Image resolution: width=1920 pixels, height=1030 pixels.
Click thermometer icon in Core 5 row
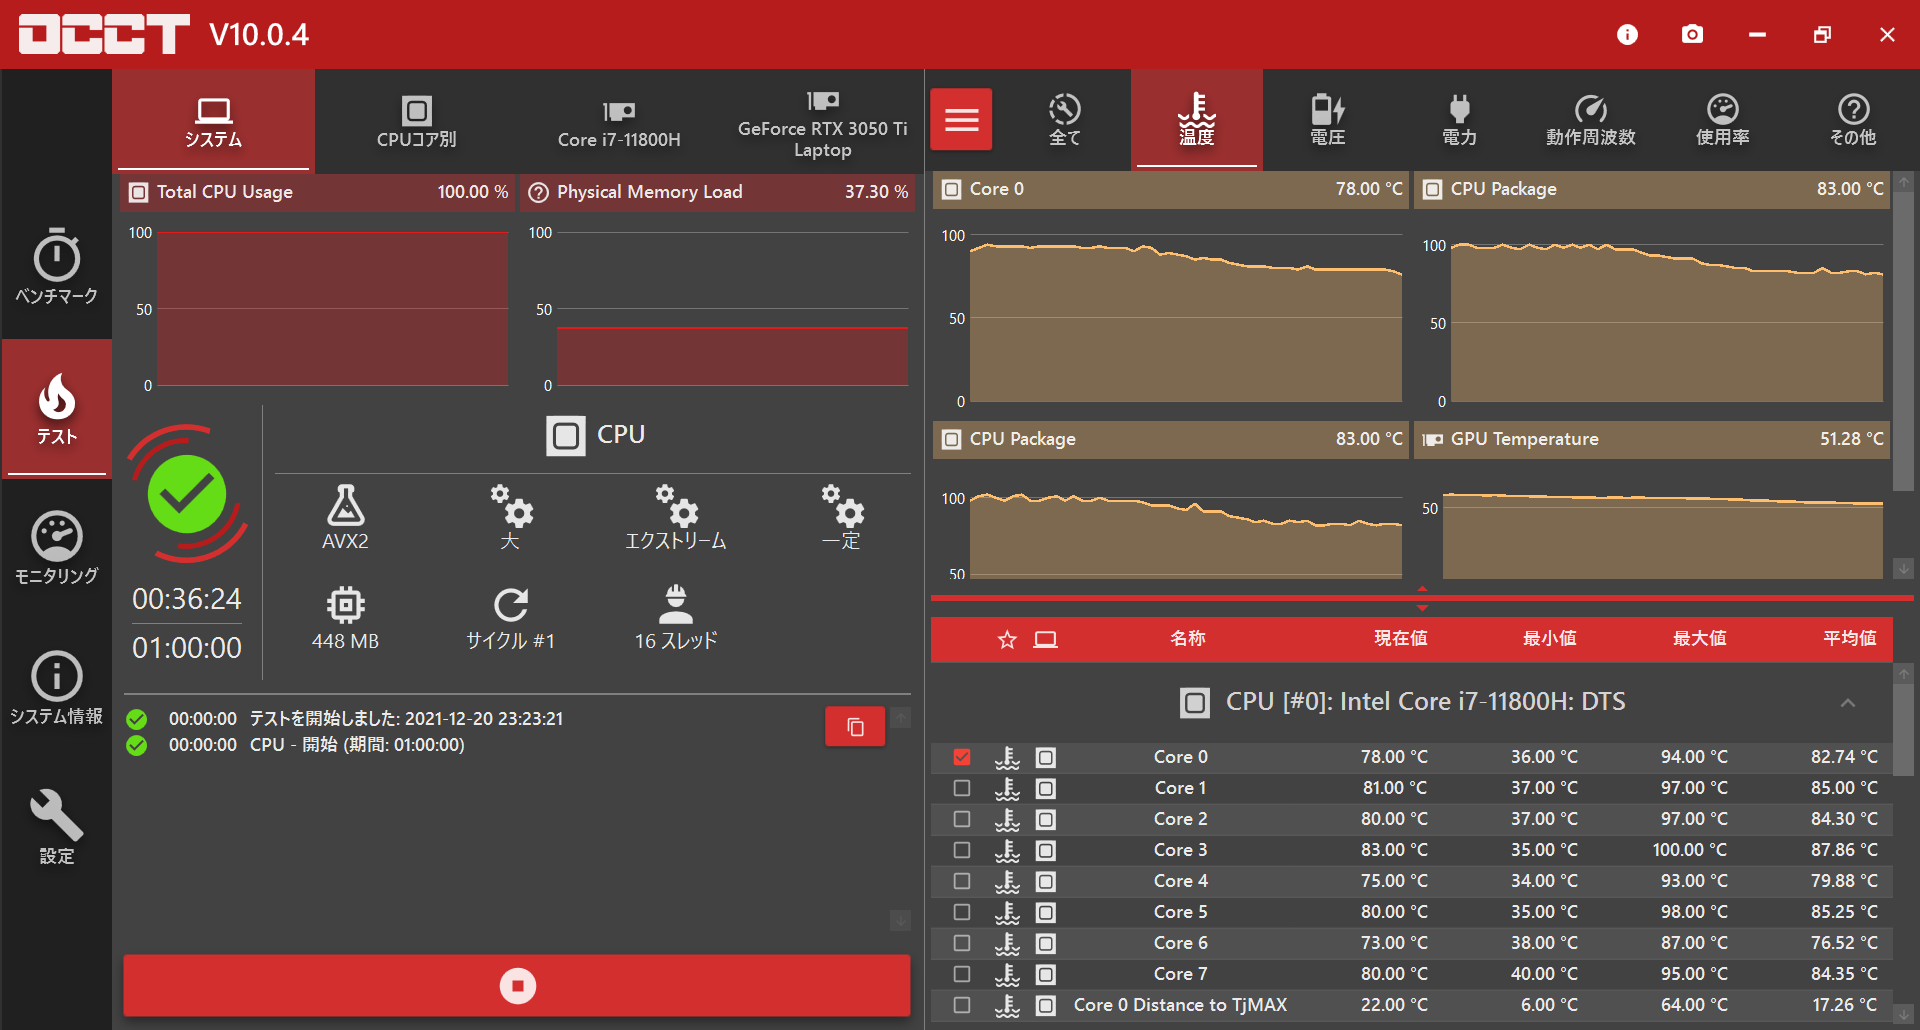1007,912
